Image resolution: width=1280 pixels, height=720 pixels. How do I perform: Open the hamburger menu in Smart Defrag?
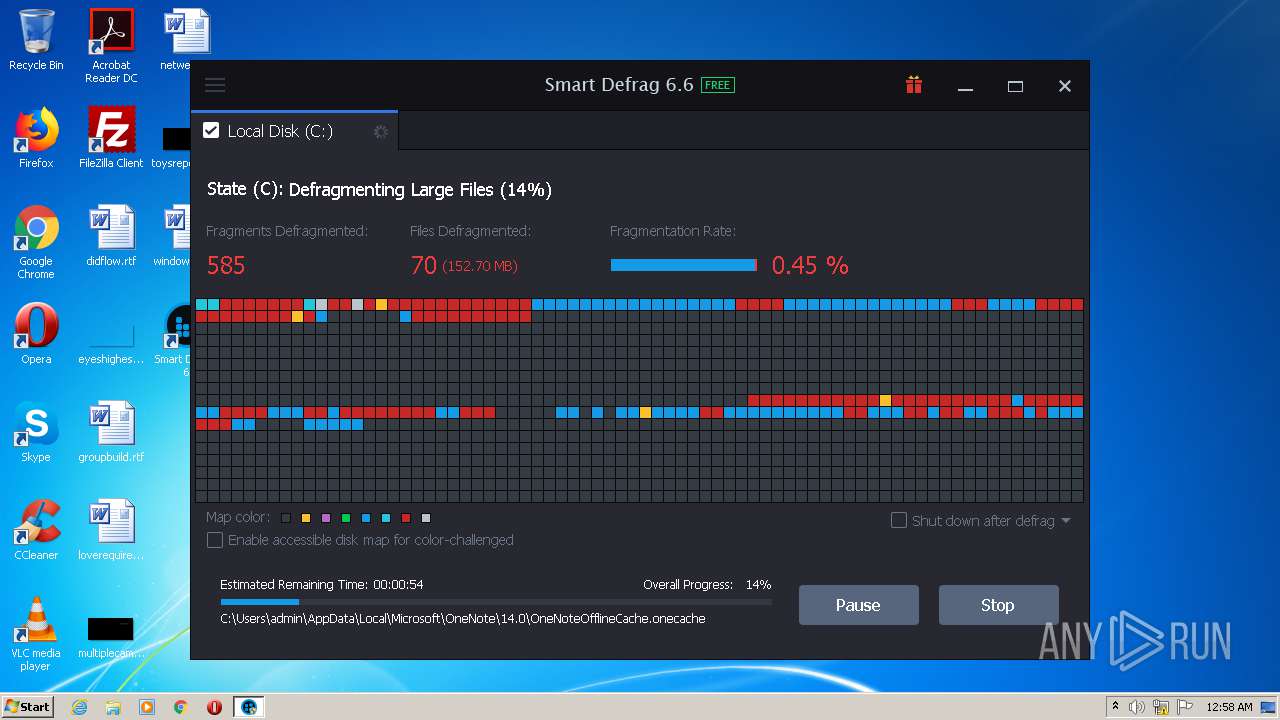215,85
